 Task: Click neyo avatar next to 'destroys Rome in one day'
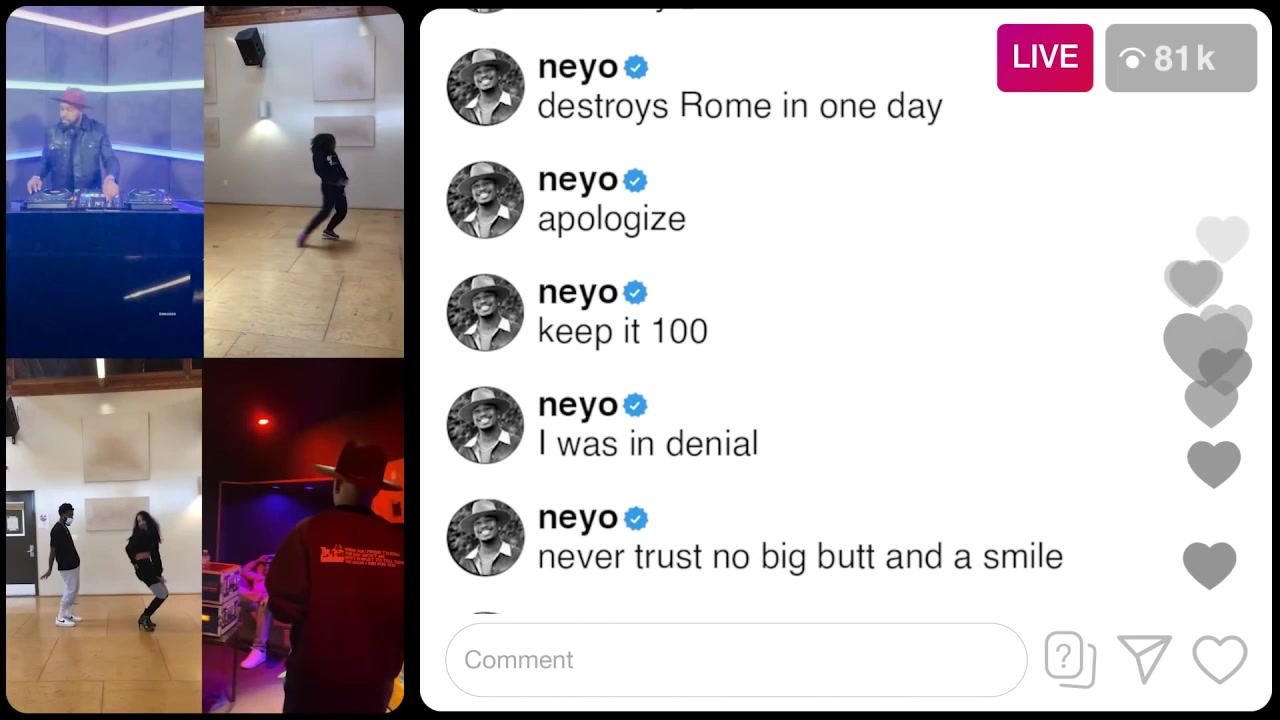click(485, 87)
